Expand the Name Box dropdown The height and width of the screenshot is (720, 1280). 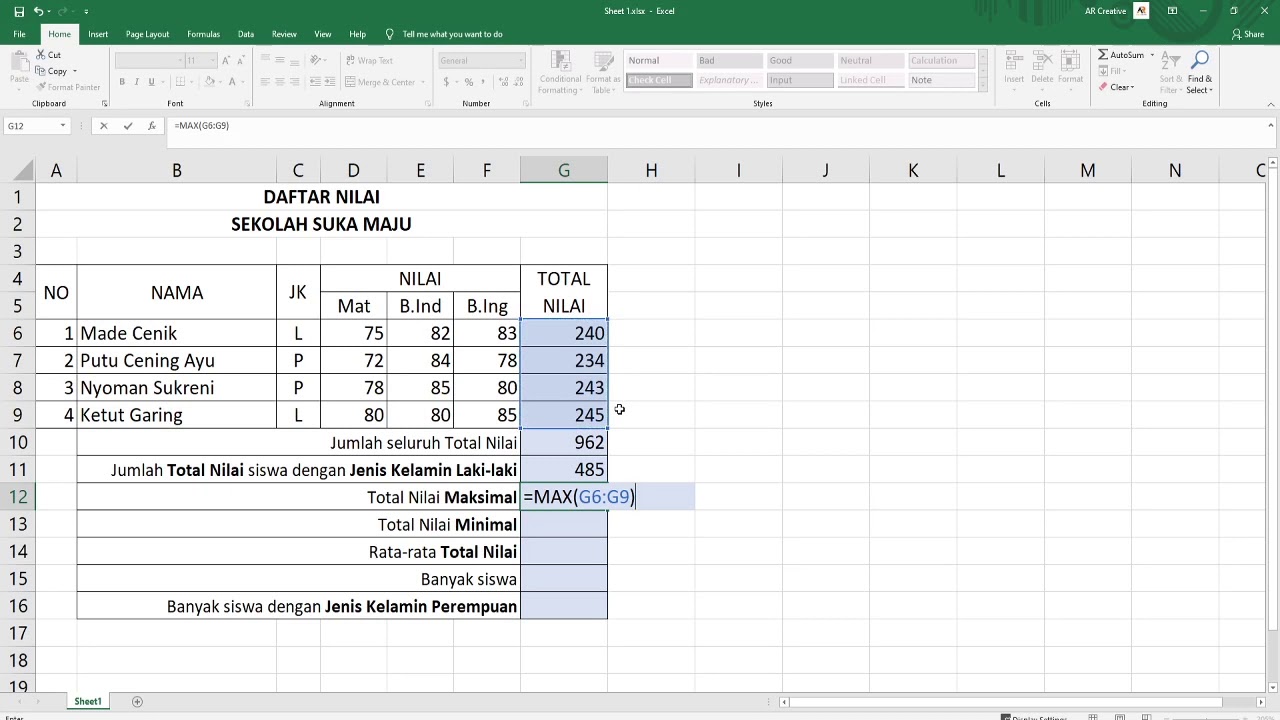(63, 126)
